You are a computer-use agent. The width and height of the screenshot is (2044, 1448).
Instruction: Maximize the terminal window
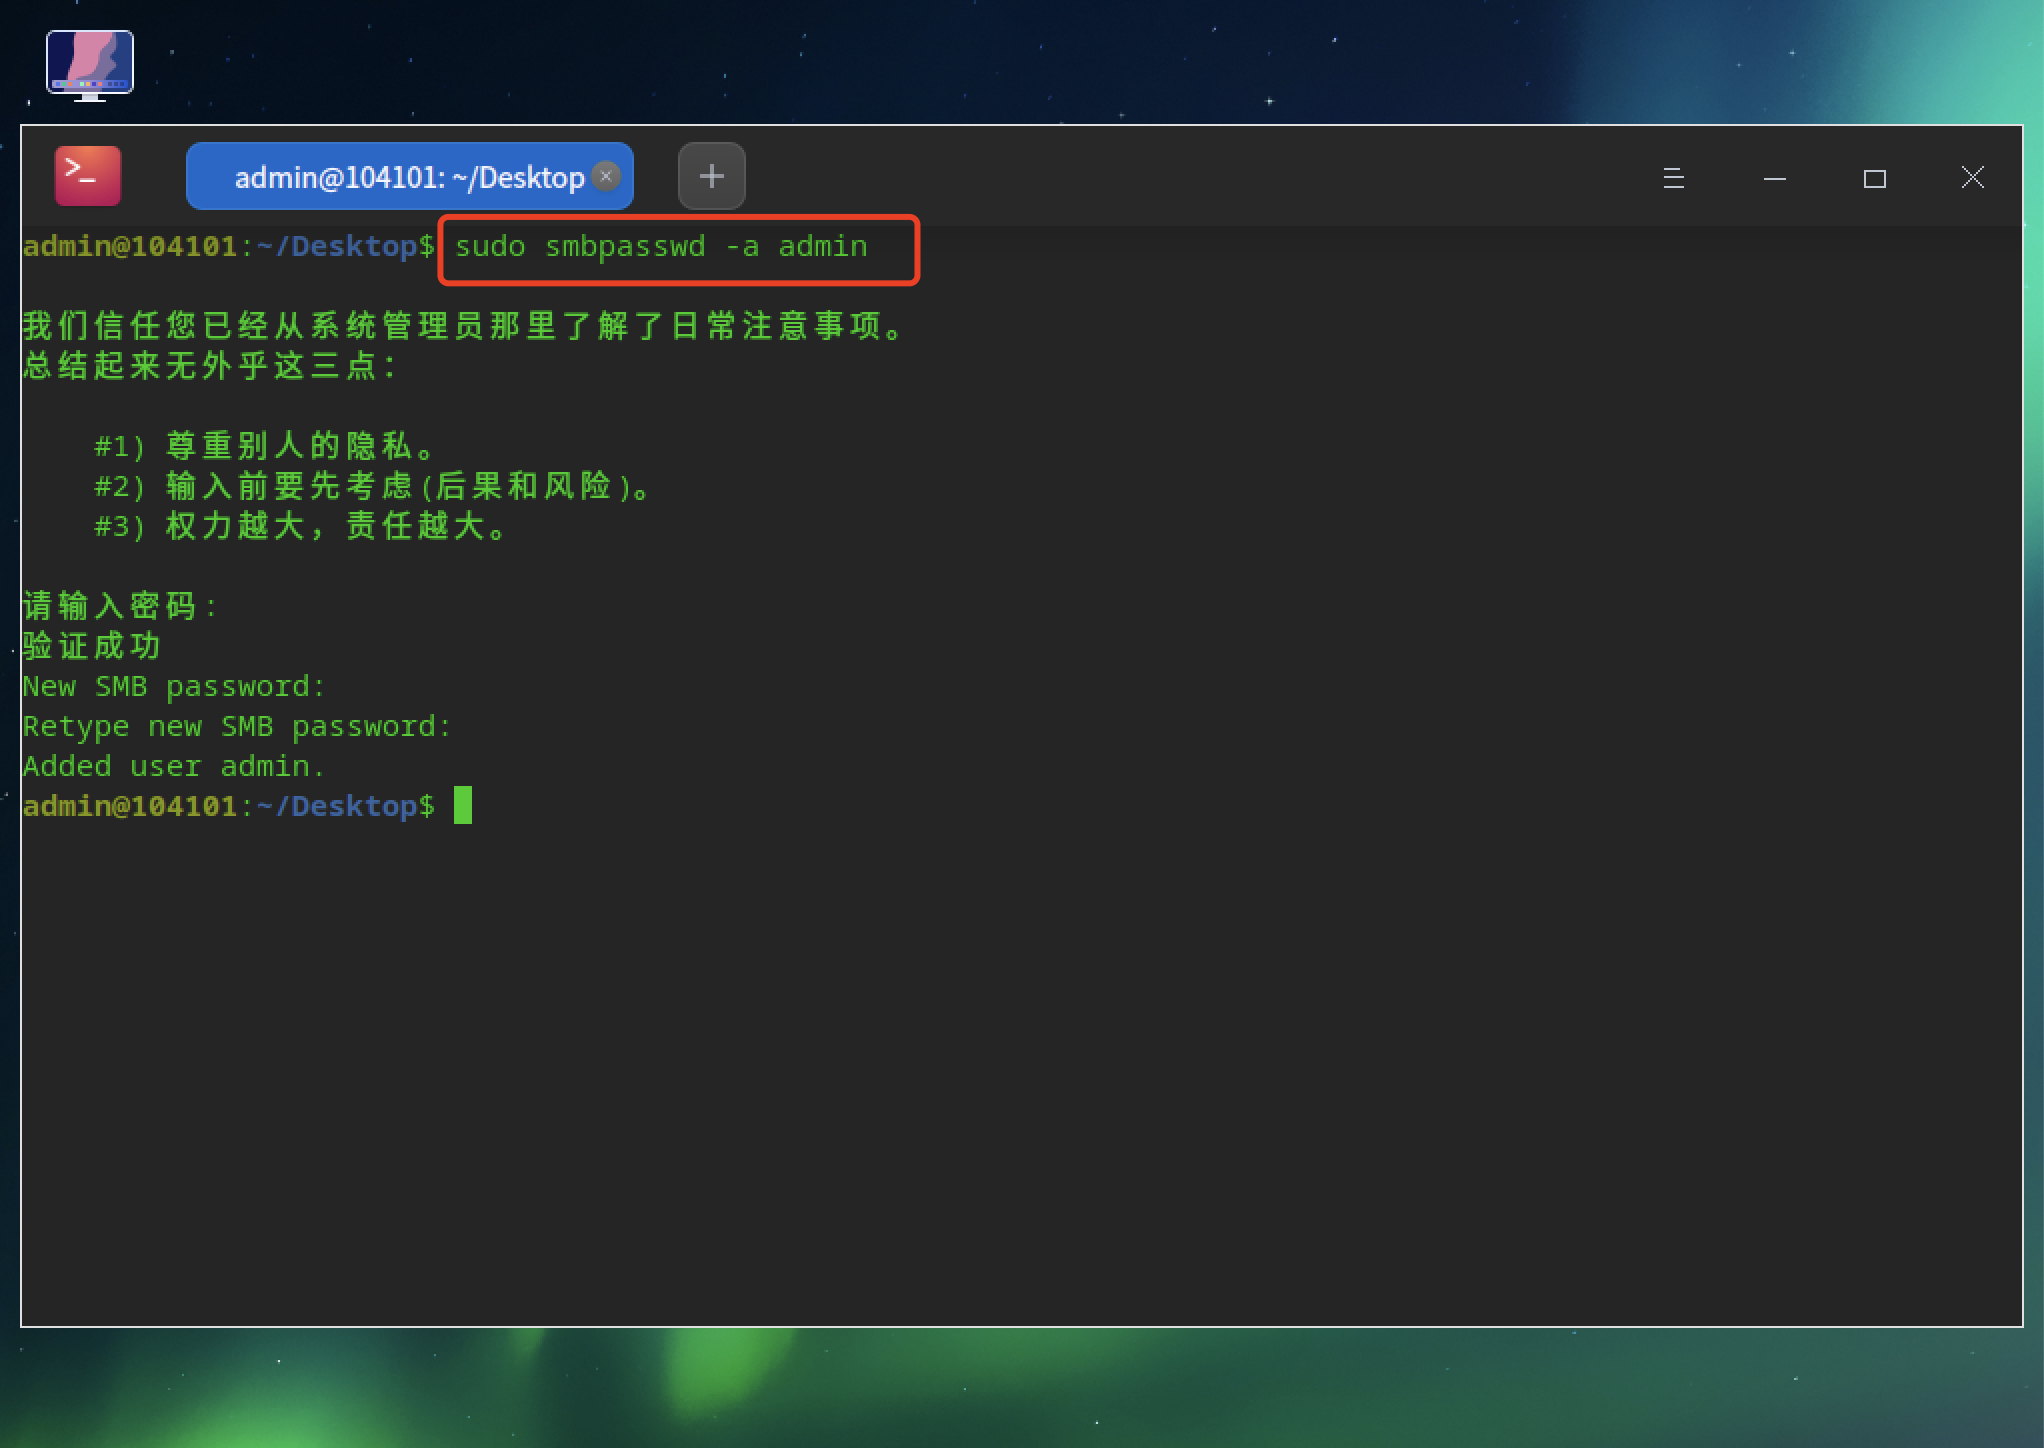[x=1874, y=178]
